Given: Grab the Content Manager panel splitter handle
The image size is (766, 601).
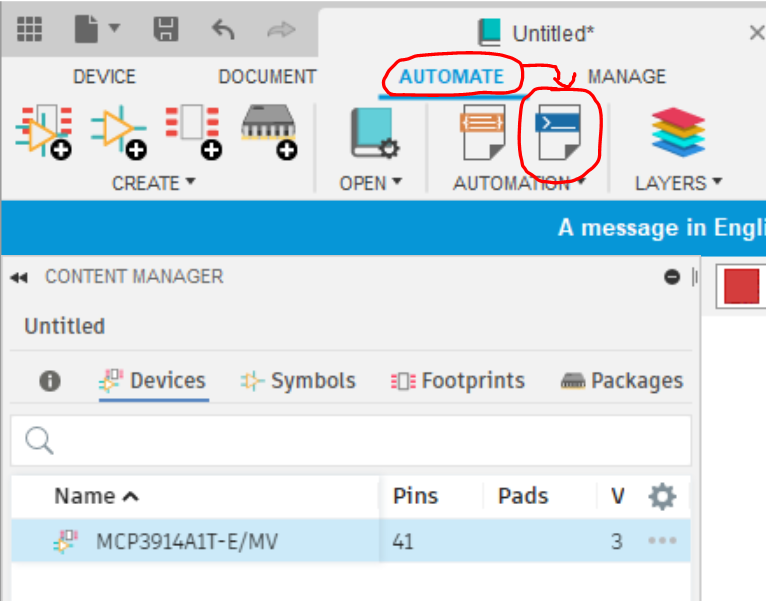Looking at the screenshot, I should [695, 277].
